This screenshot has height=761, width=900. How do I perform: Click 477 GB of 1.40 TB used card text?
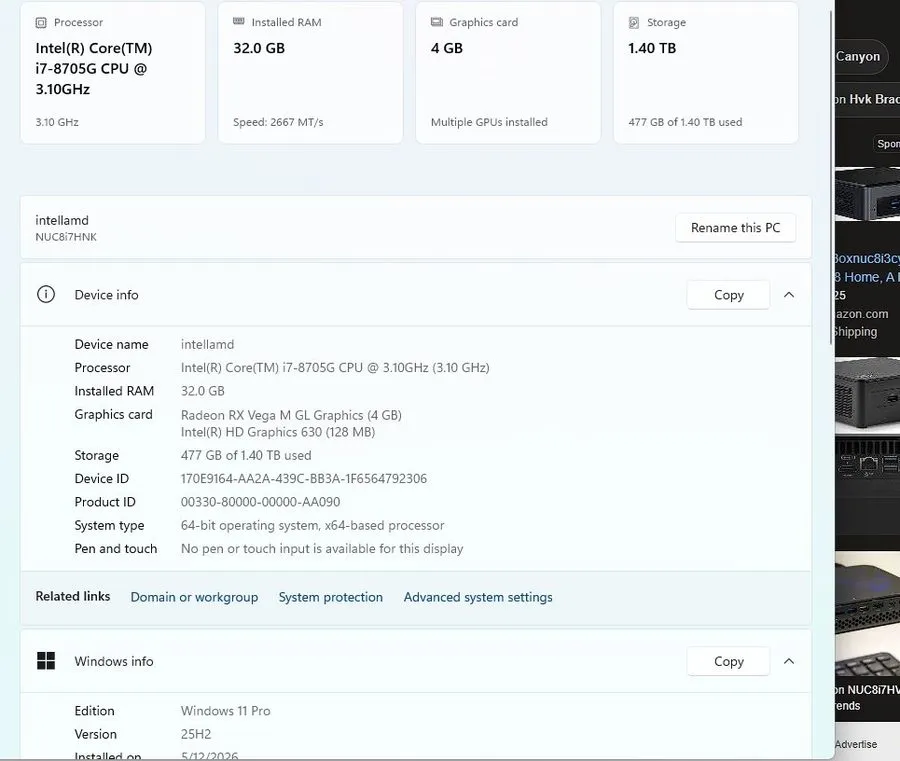(x=685, y=122)
